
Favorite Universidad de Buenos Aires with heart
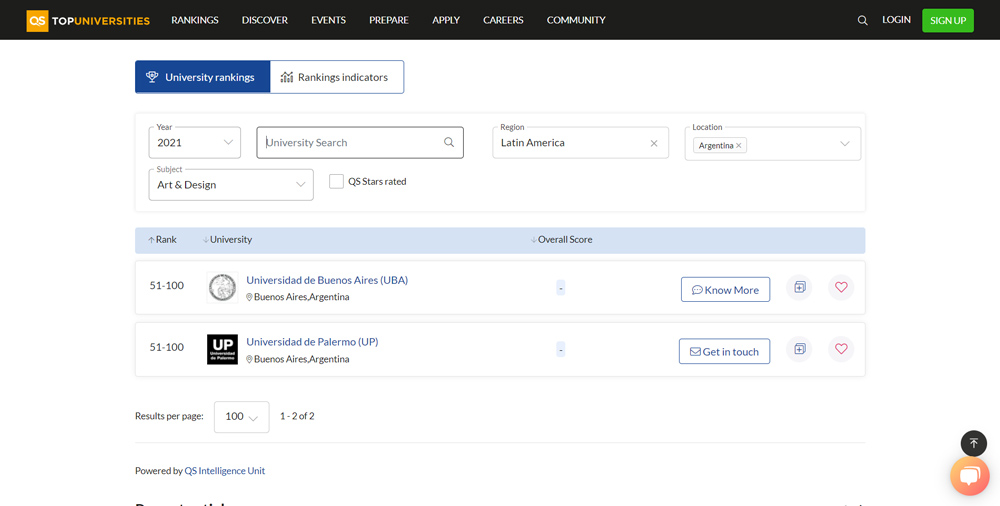pyautogui.click(x=841, y=287)
